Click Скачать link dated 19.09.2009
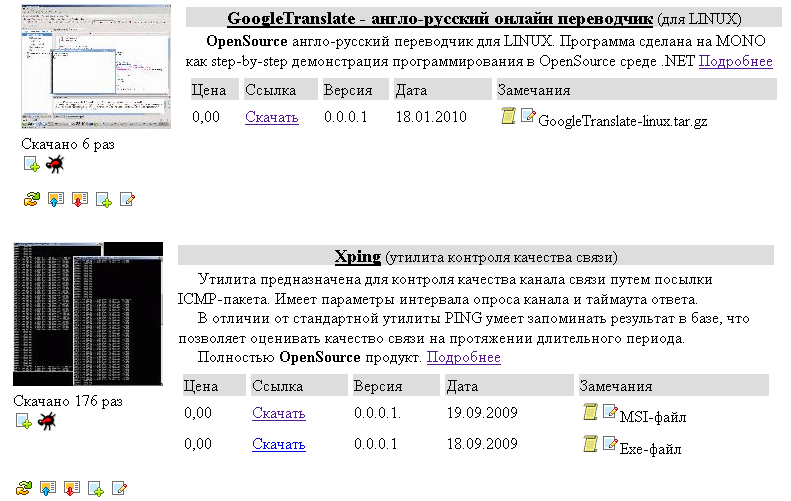Viewport: 791px width, 501px height. click(x=278, y=413)
